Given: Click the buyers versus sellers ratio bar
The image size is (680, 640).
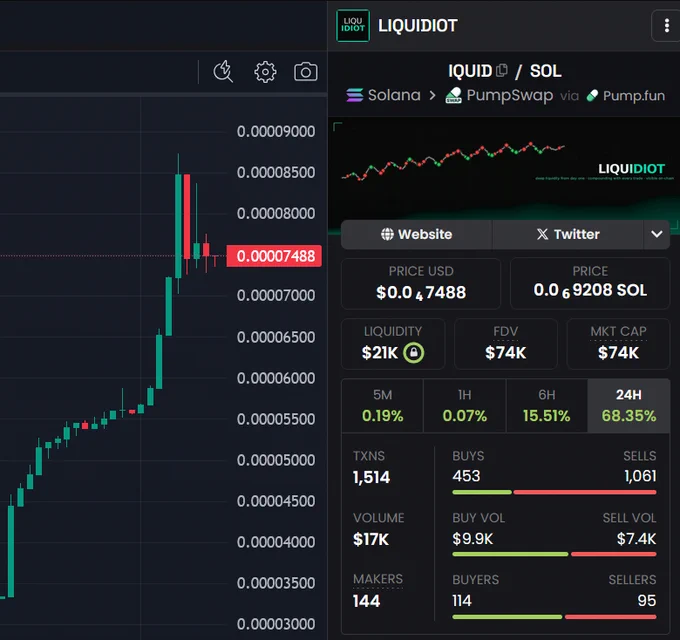Looking at the screenshot, I should (554, 617).
